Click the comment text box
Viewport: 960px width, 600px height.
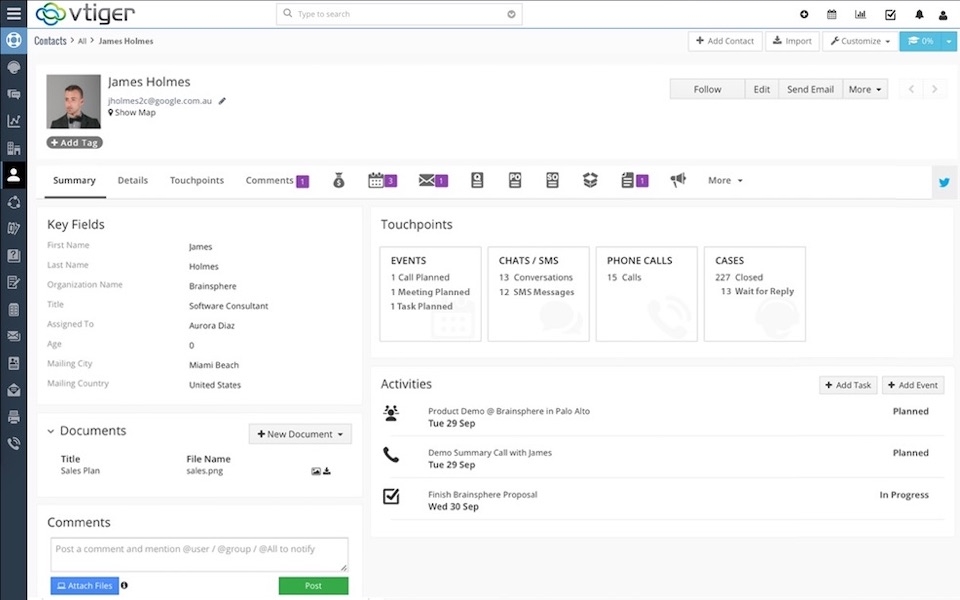click(x=199, y=554)
